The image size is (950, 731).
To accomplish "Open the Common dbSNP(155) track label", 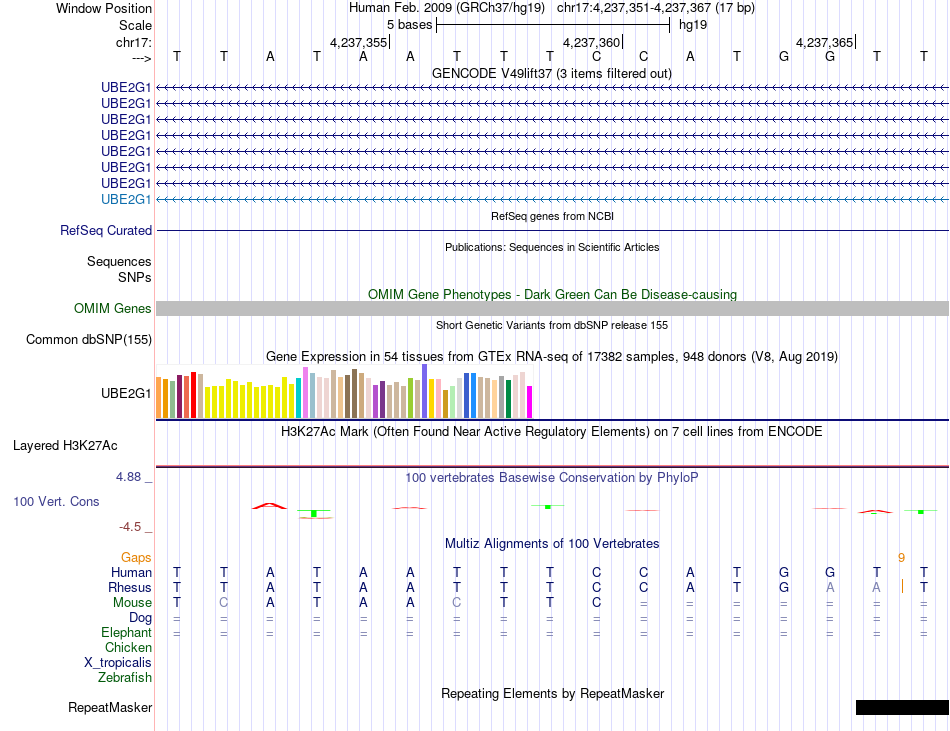I will click(89, 339).
